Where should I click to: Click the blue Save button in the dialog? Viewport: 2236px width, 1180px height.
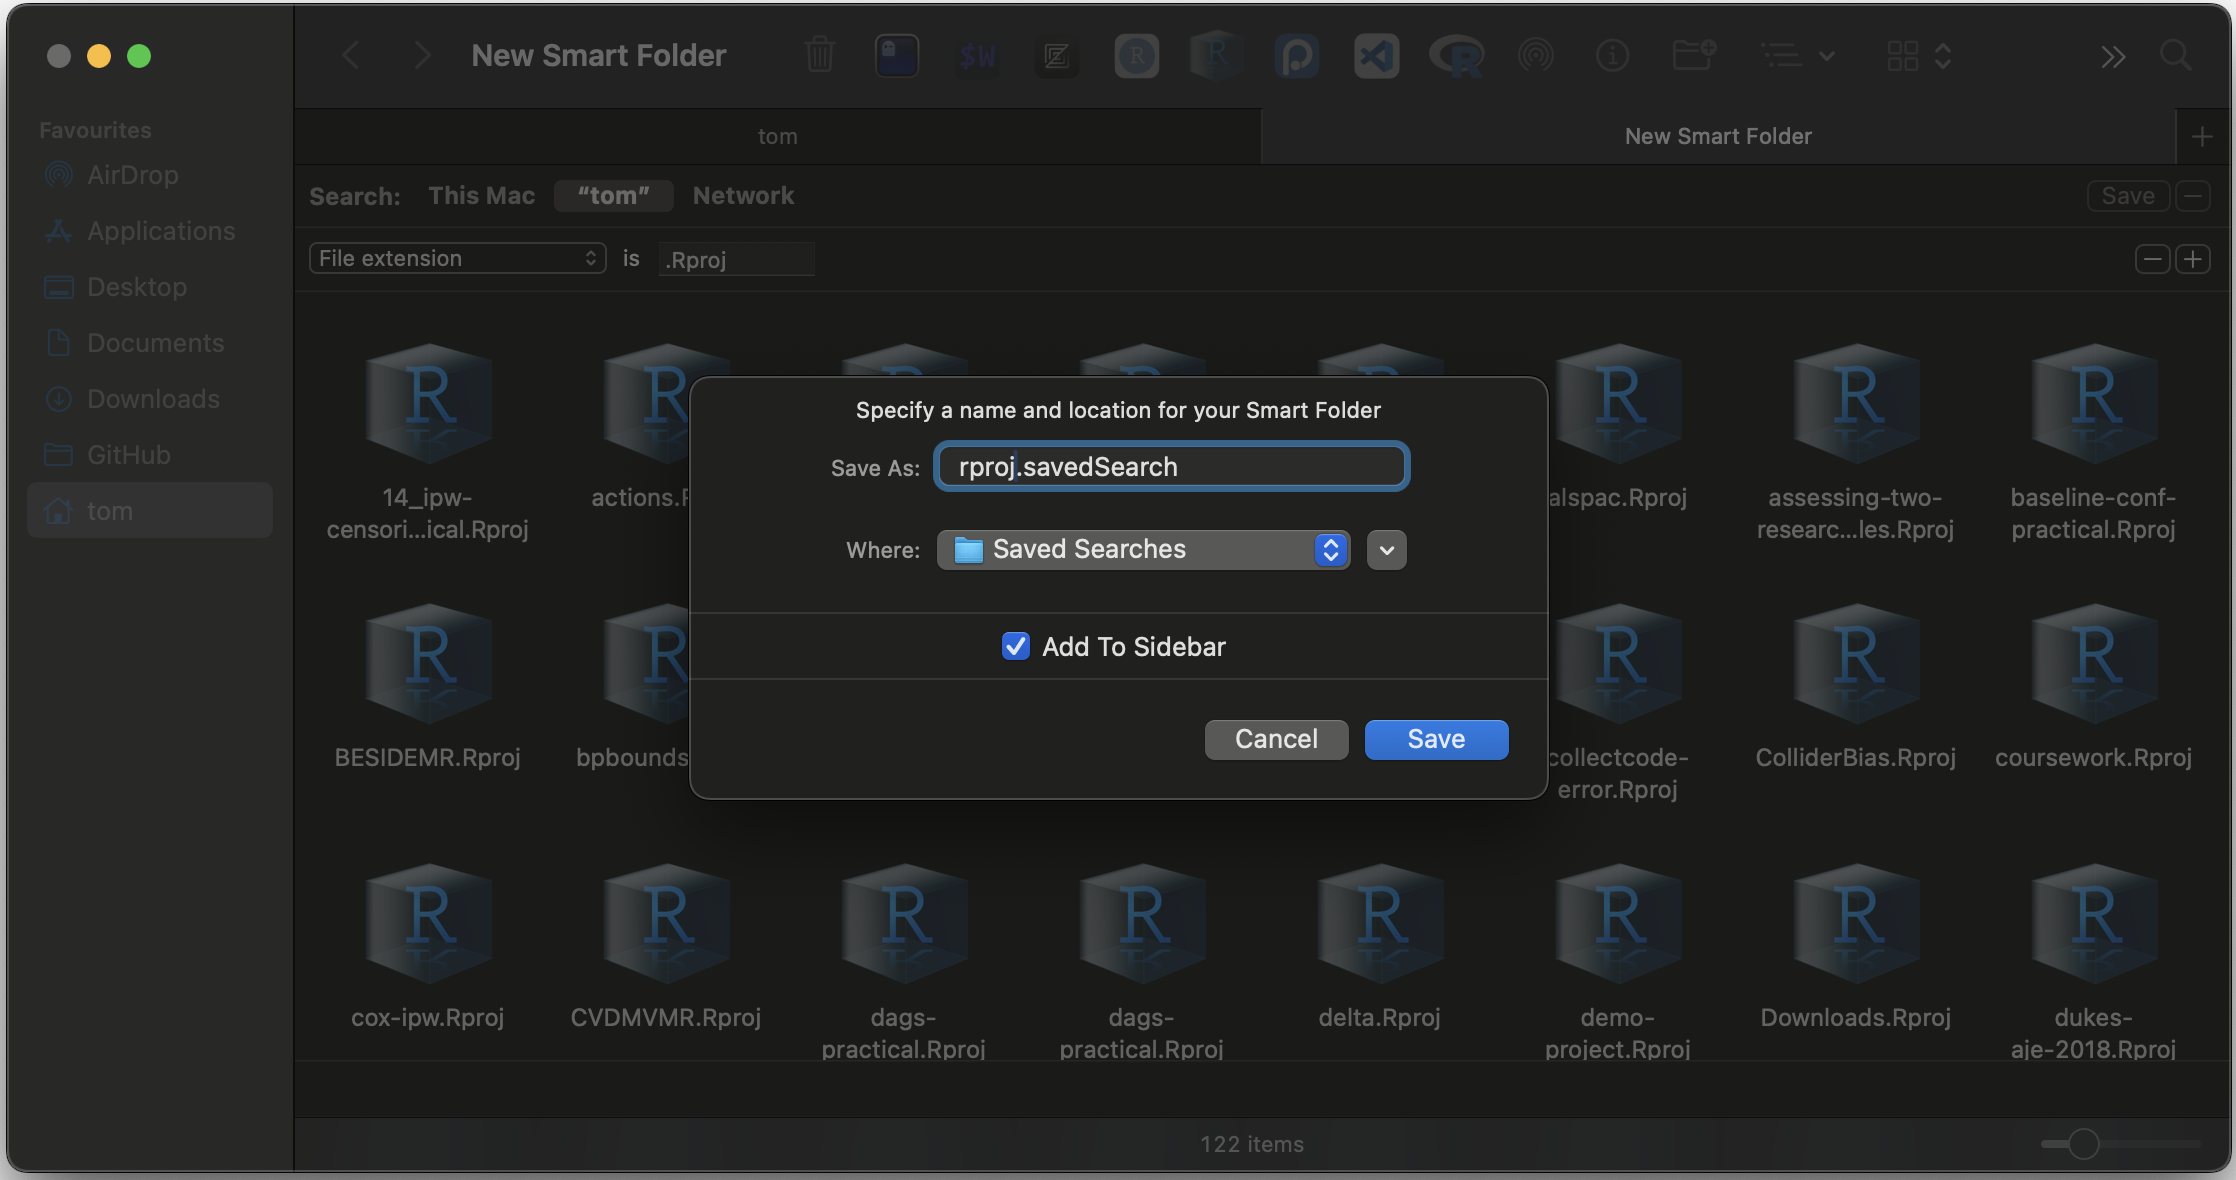coord(1436,739)
